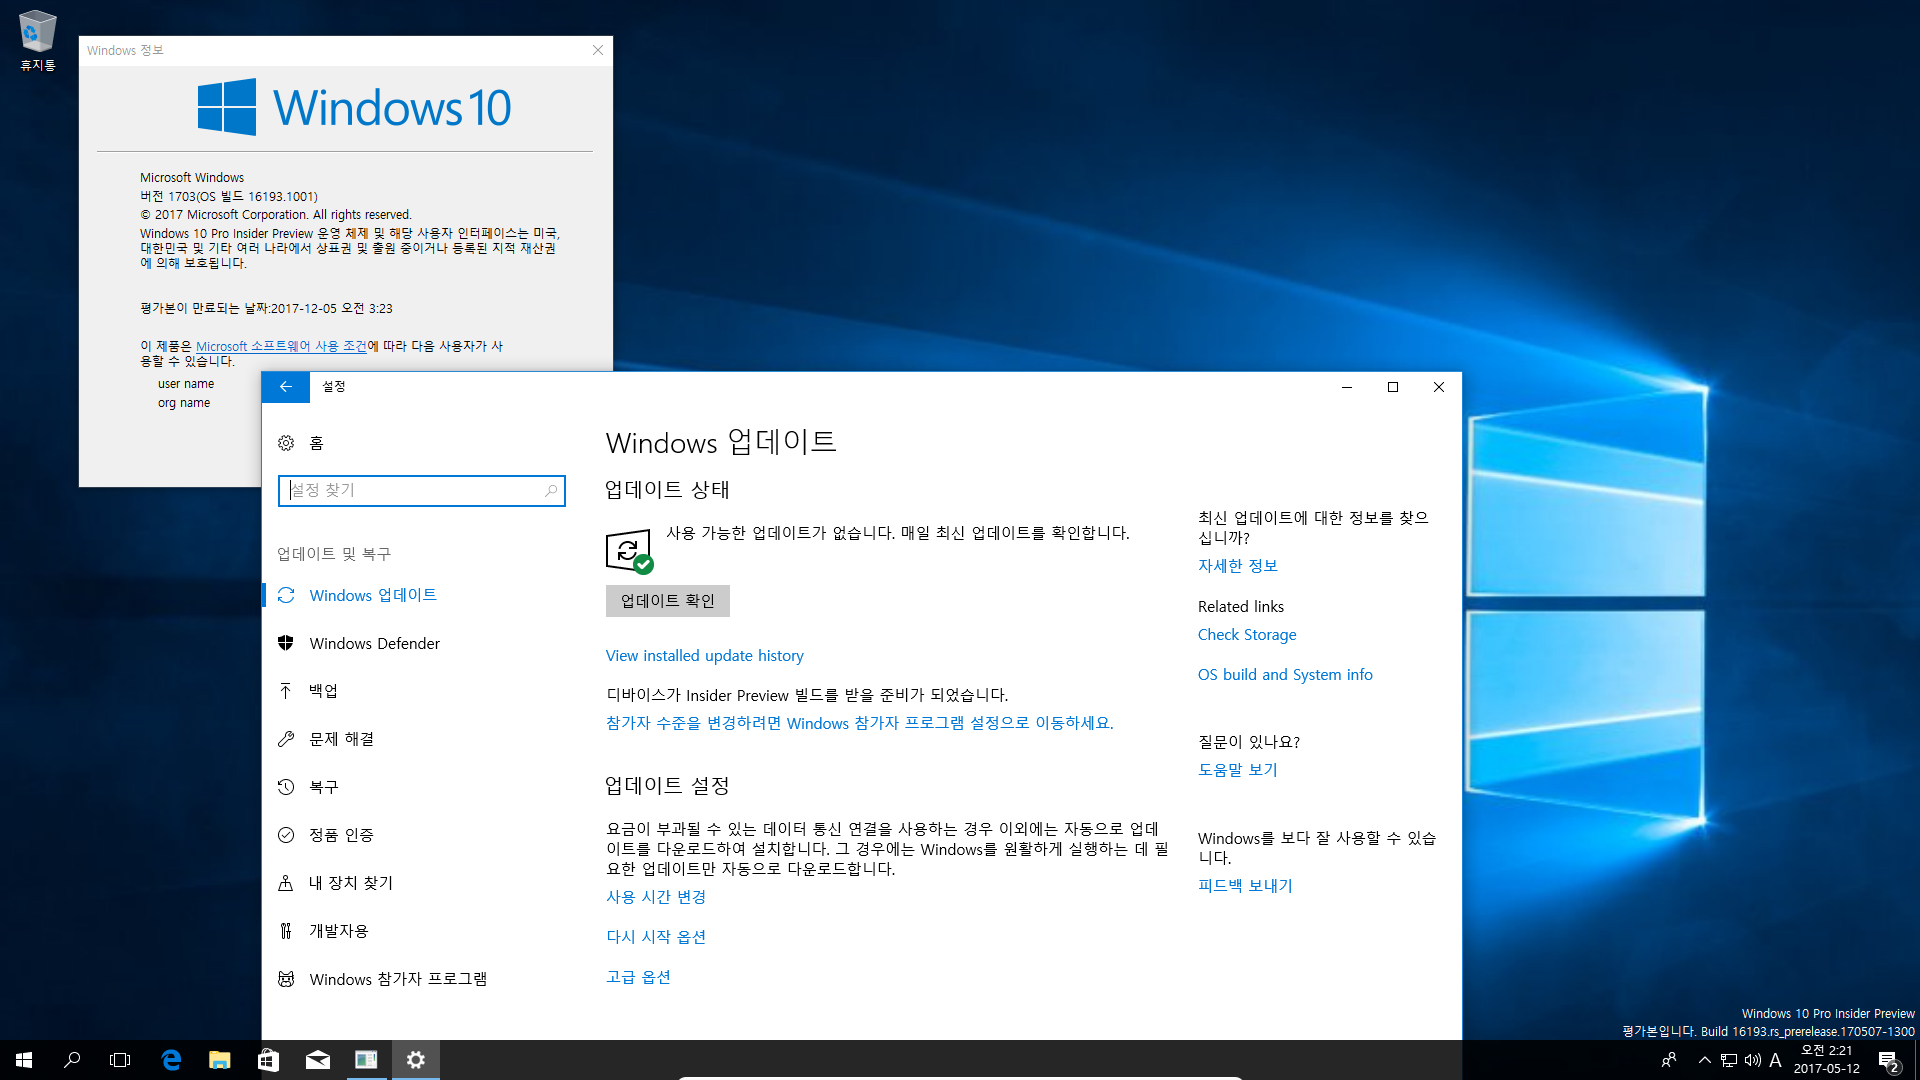
Task: Open the Windows 참가자 프로그램 cat icon
Action: tap(286, 979)
